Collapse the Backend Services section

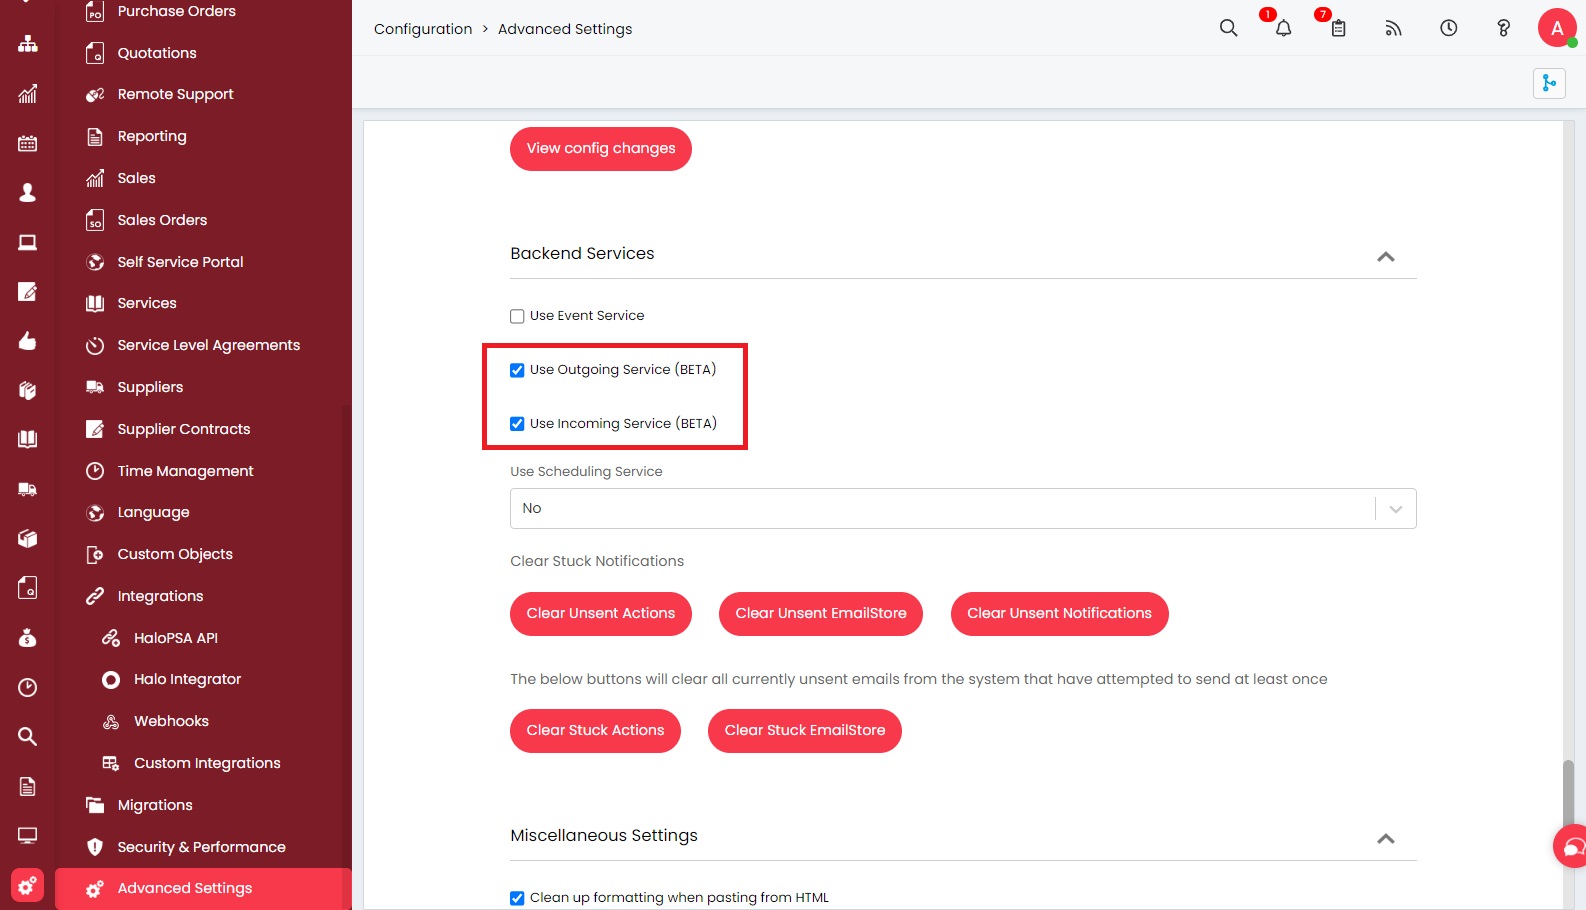[1385, 257]
